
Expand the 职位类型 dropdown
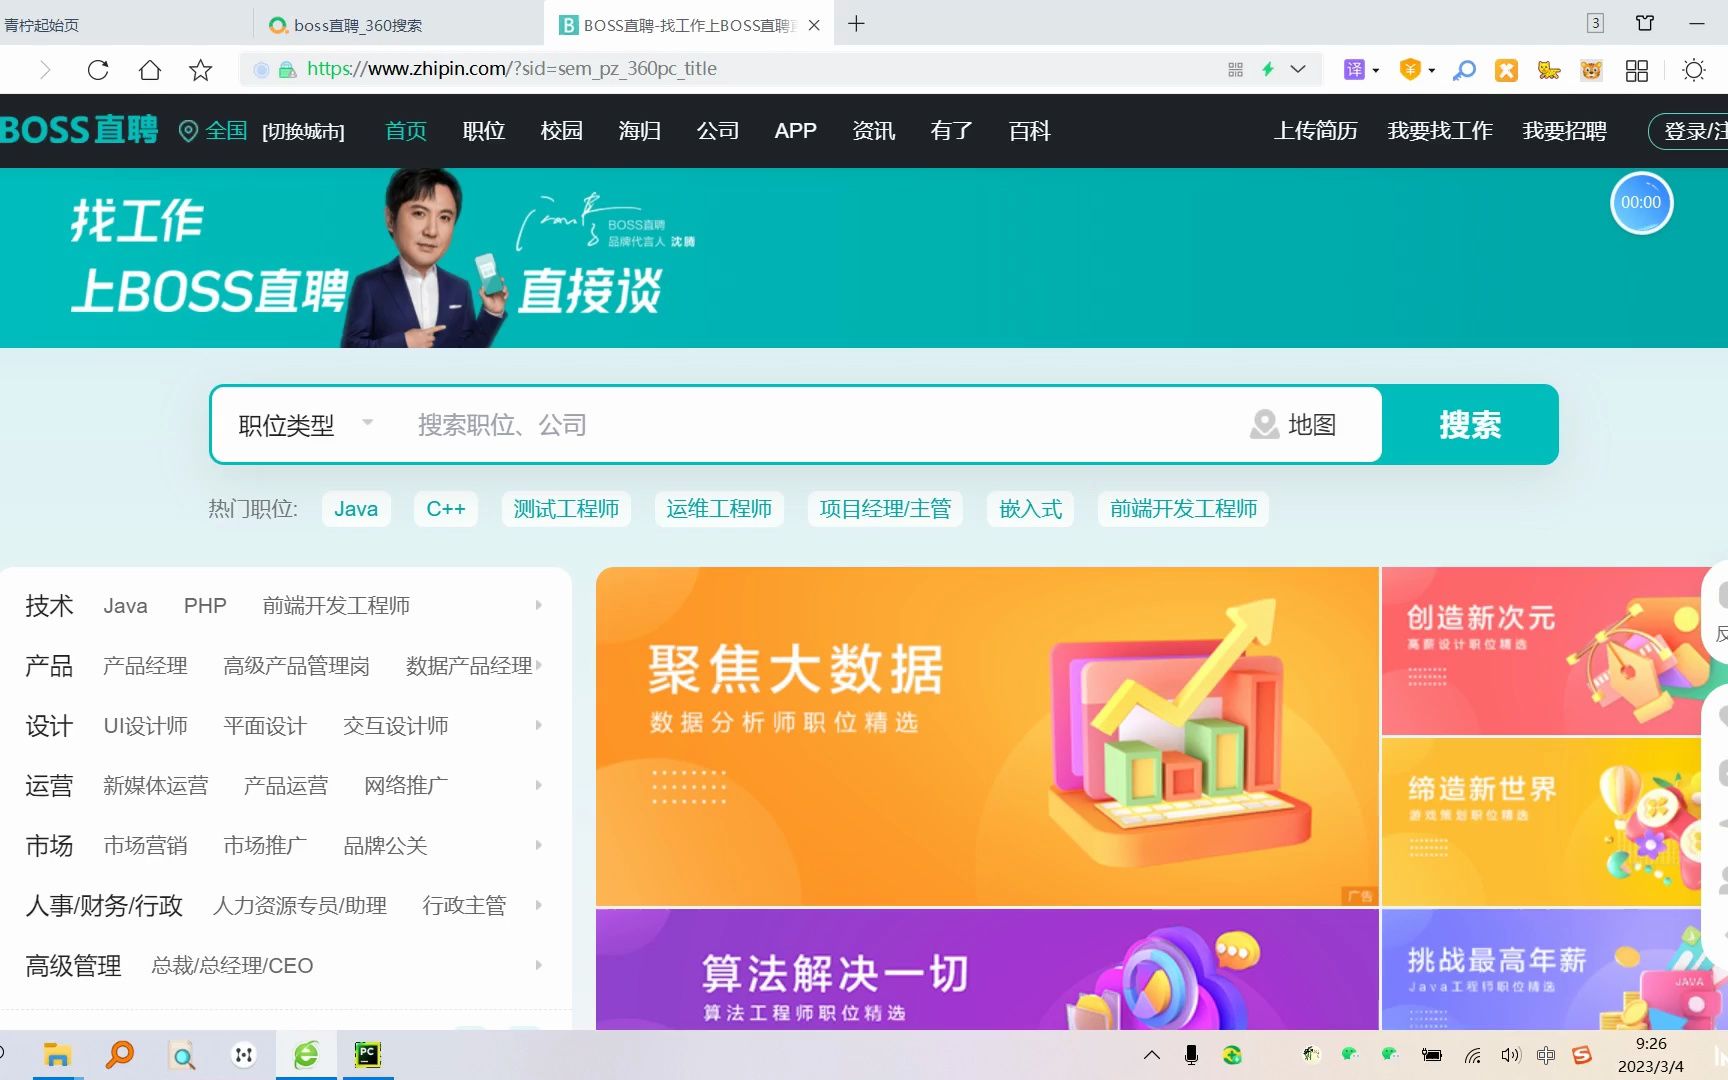point(306,425)
